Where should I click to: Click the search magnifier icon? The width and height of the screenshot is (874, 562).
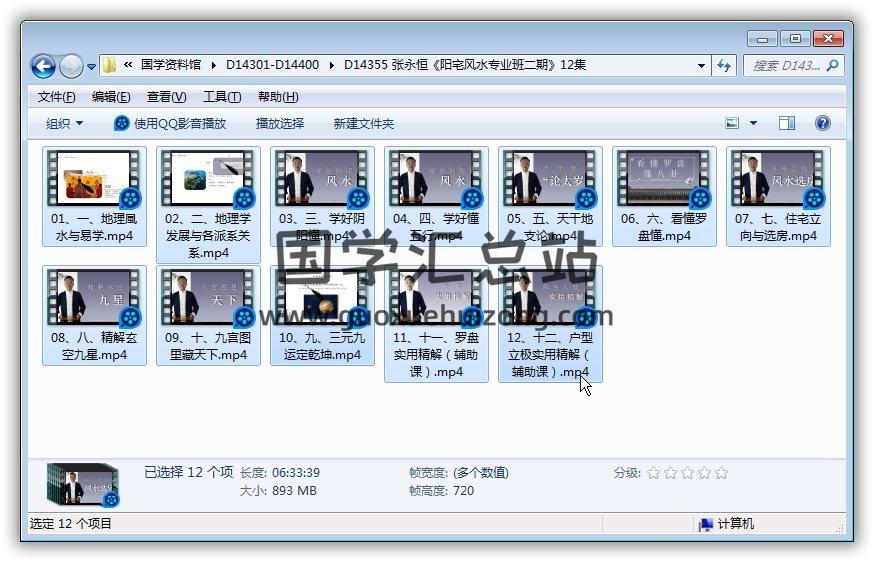(x=831, y=66)
